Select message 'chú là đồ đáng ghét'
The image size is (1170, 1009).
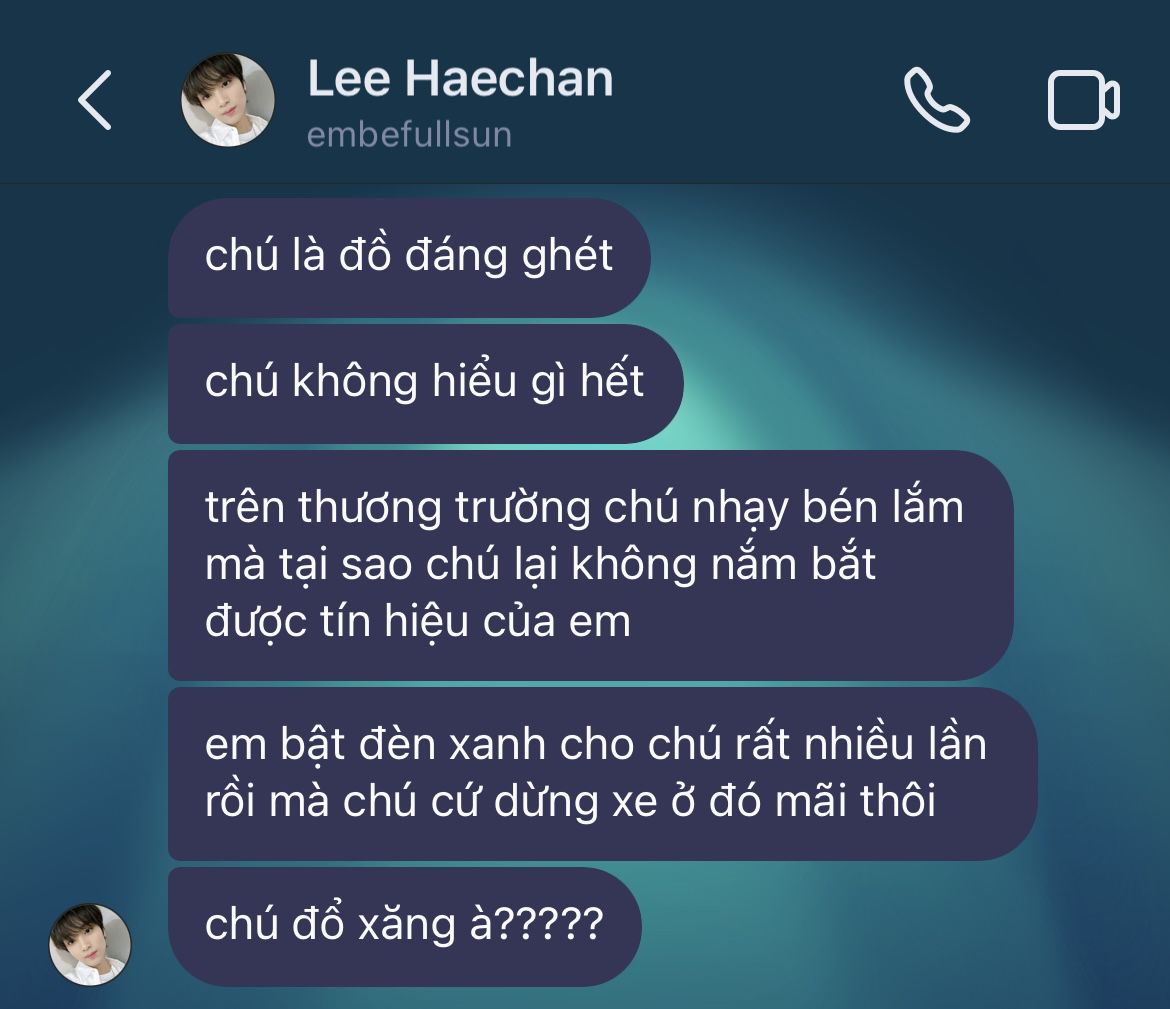[409, 257]
